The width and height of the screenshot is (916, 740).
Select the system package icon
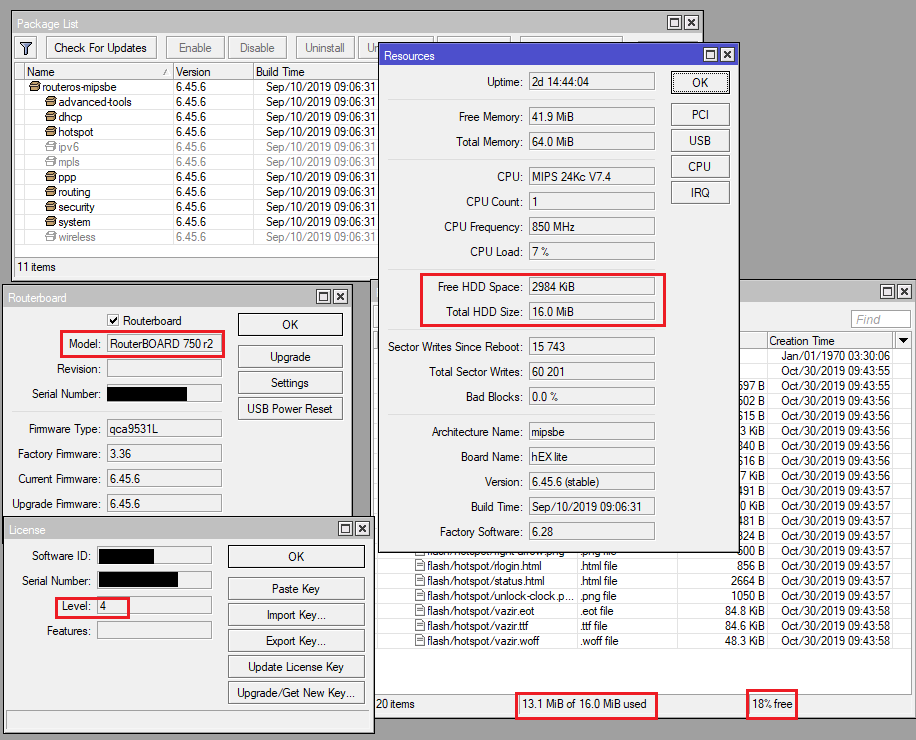pos(51,221)
